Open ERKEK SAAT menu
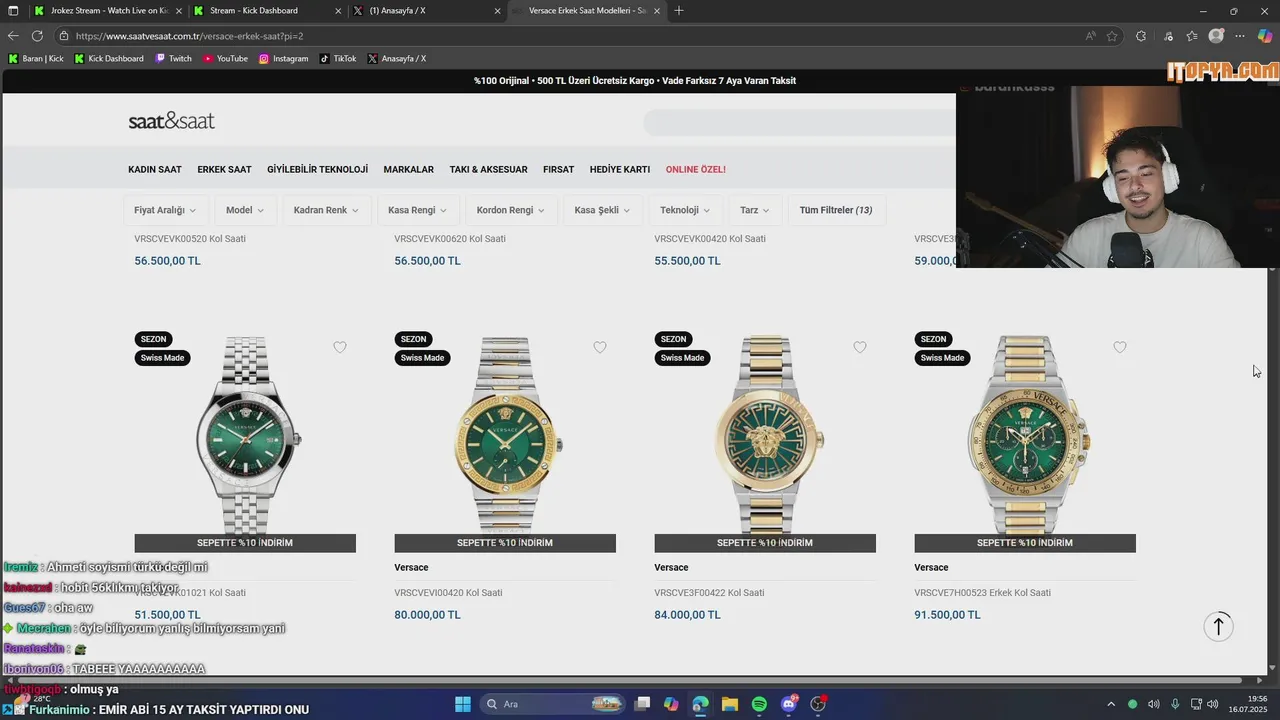Viewport: 1280px width, 720px height. (224, 169)
